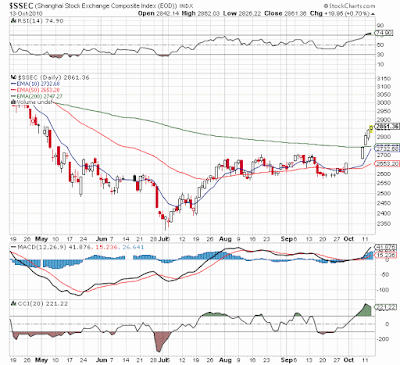The height and width of the screenshot is (365, 400).
Task: Click the red 15.236 MACD signal value
Action: click(106, 247)
